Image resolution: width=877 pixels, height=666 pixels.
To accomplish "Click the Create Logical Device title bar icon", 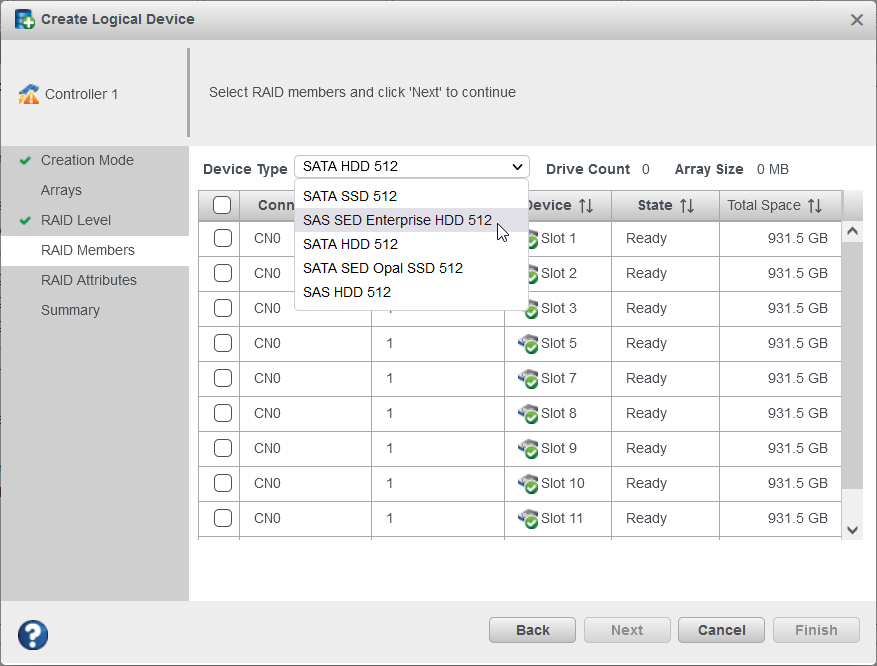I will pyautogui.click(x=23, y=19).
